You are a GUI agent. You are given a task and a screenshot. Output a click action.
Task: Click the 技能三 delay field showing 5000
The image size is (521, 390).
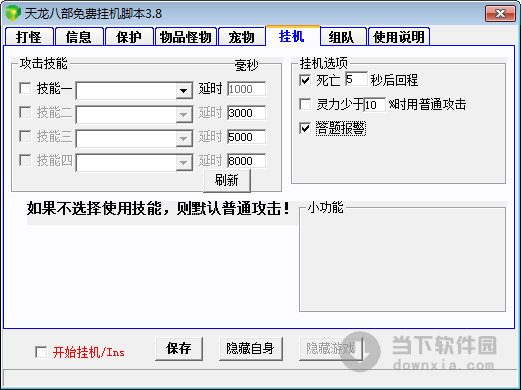click(x=247, y=137)
